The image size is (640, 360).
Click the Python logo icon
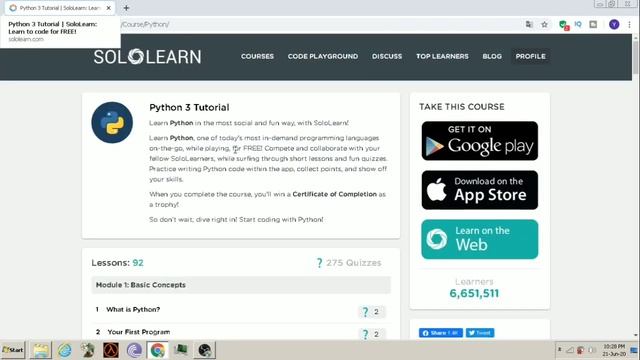coord(112,122)
